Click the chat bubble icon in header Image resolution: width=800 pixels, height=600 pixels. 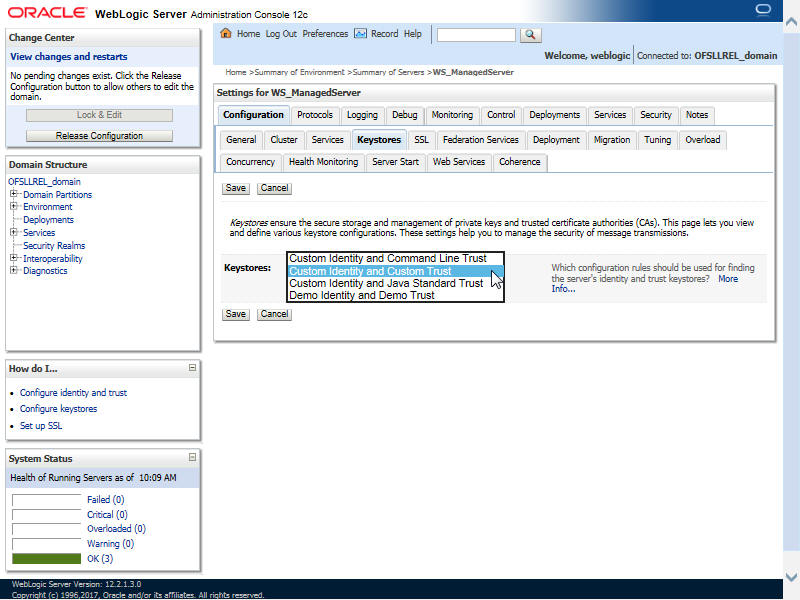[763, 10]
